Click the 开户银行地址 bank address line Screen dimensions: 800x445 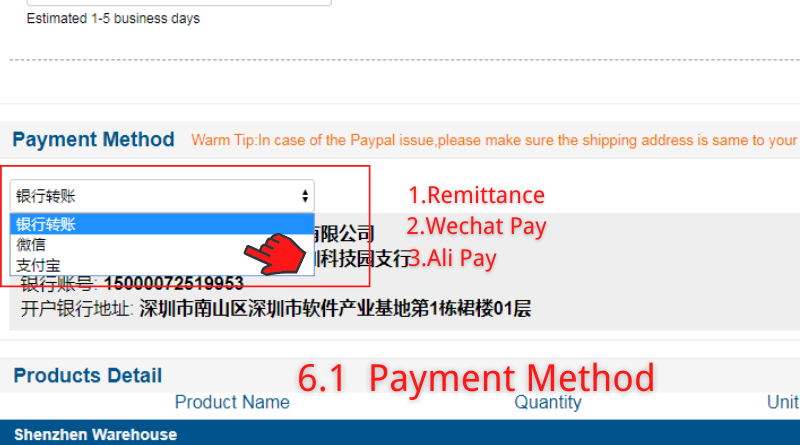[276, 309]
